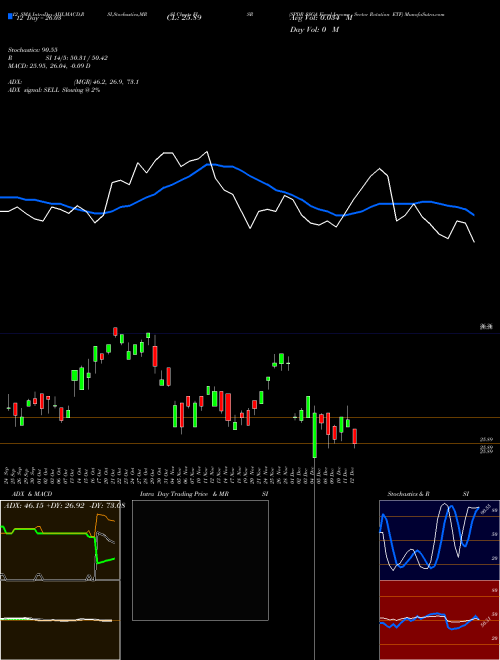
Task: Click the ADX signal: SELL text
Action: (54, 90)
